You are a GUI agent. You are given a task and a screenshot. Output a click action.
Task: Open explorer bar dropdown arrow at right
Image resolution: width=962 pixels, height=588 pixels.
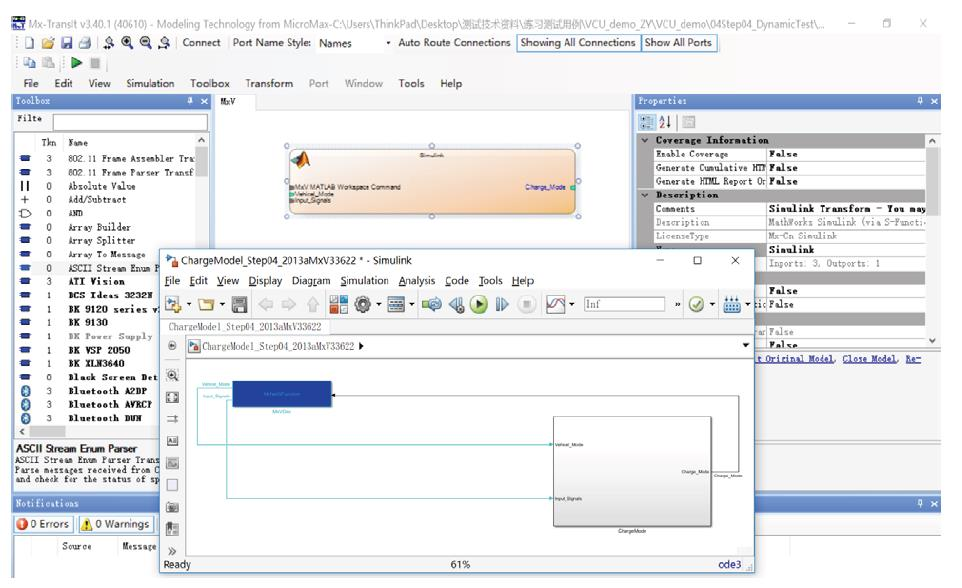tap(745, 346)
